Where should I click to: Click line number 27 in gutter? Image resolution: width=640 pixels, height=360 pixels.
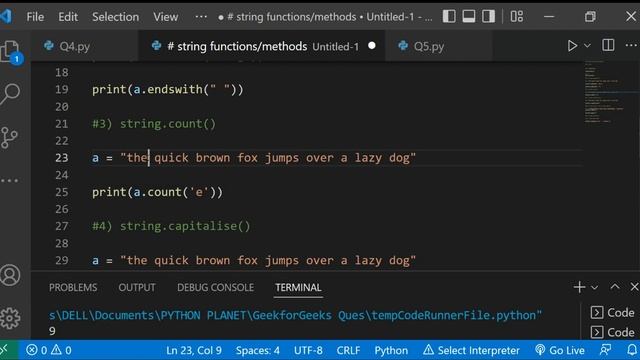[62, 226]
